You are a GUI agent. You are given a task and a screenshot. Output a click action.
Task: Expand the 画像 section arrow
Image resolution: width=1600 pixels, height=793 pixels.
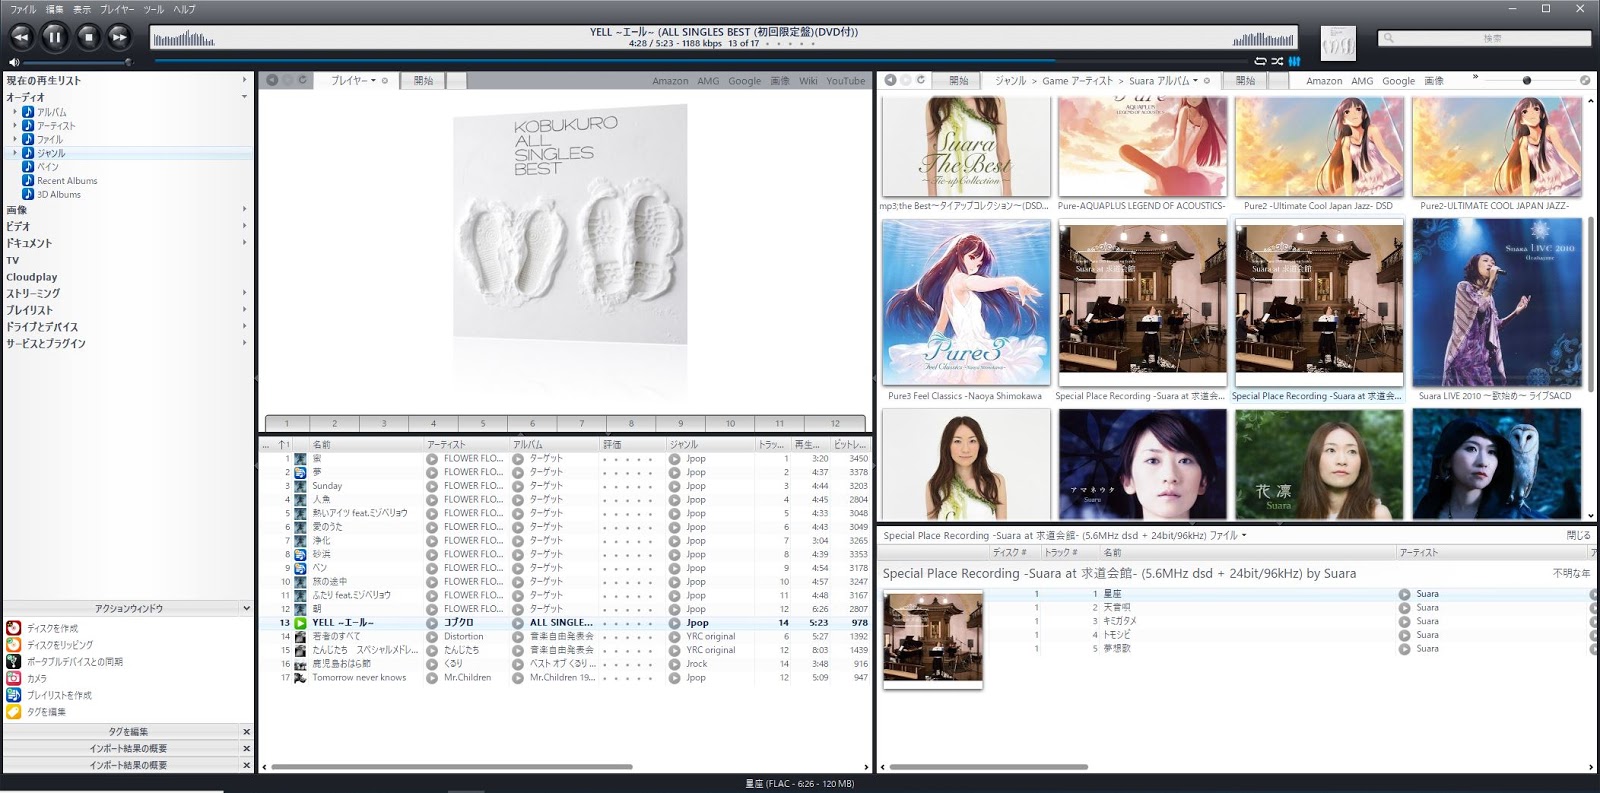point(244,209)
